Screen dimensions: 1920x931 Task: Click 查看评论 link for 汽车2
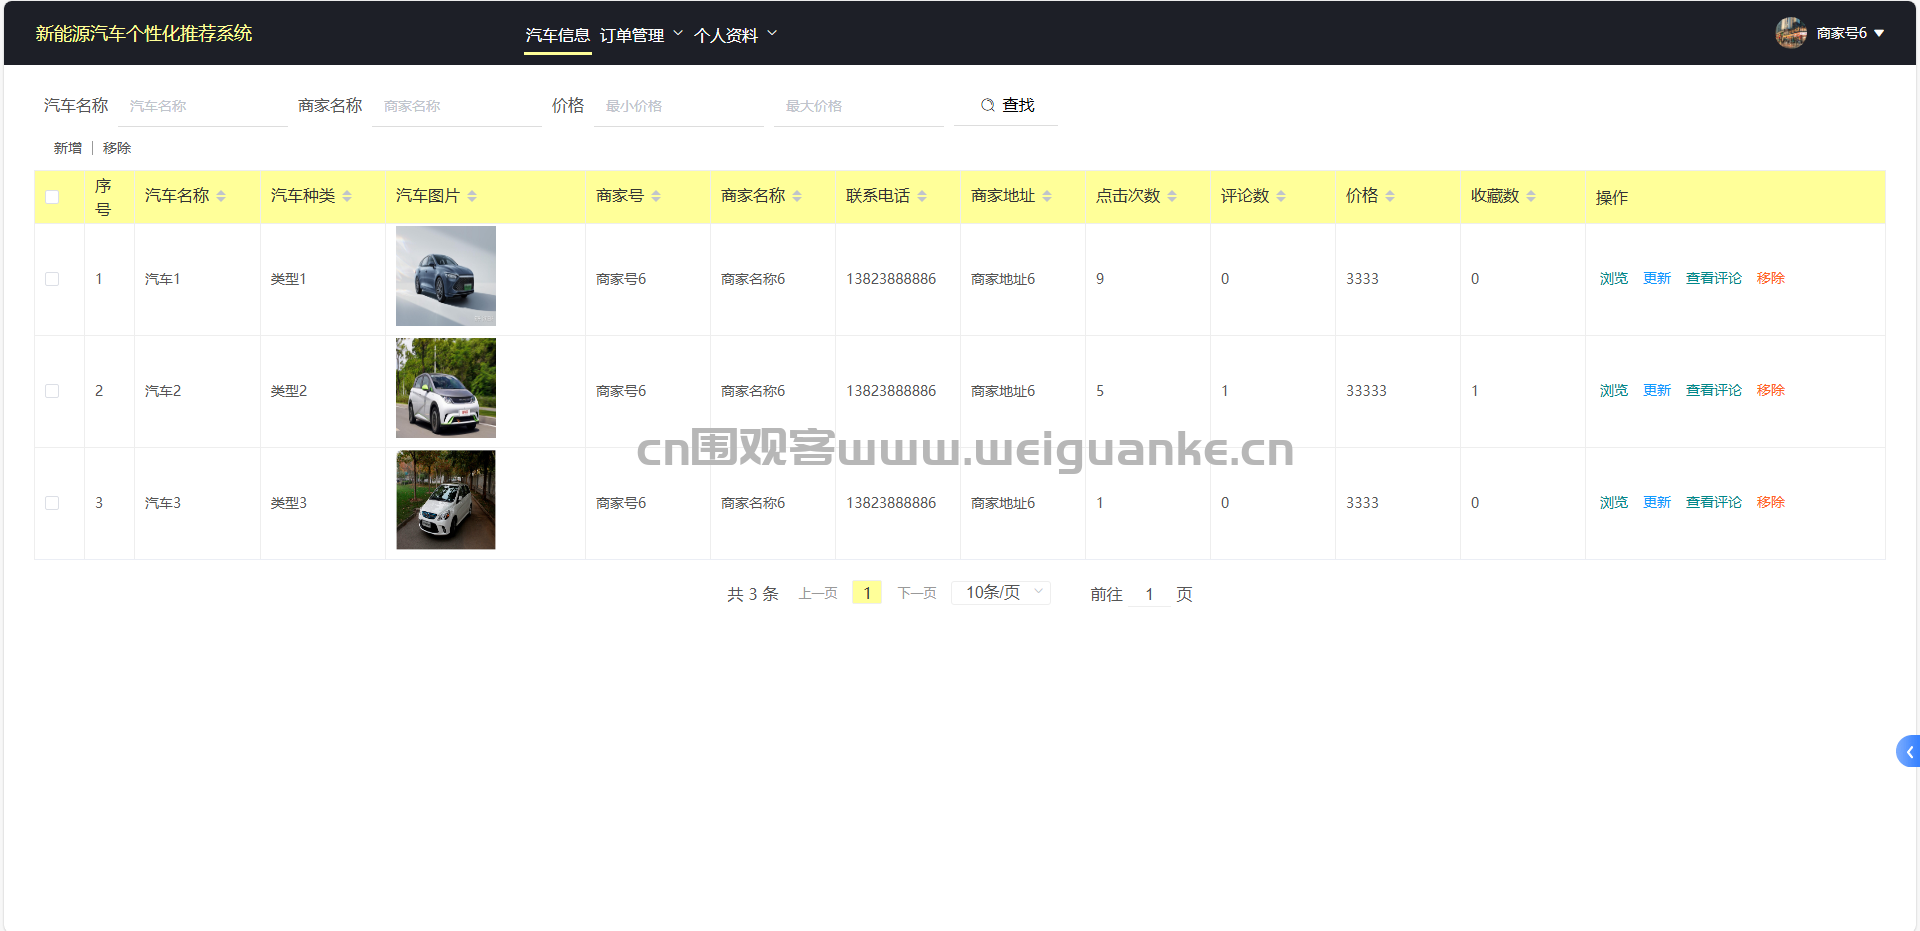[1713, 390]
